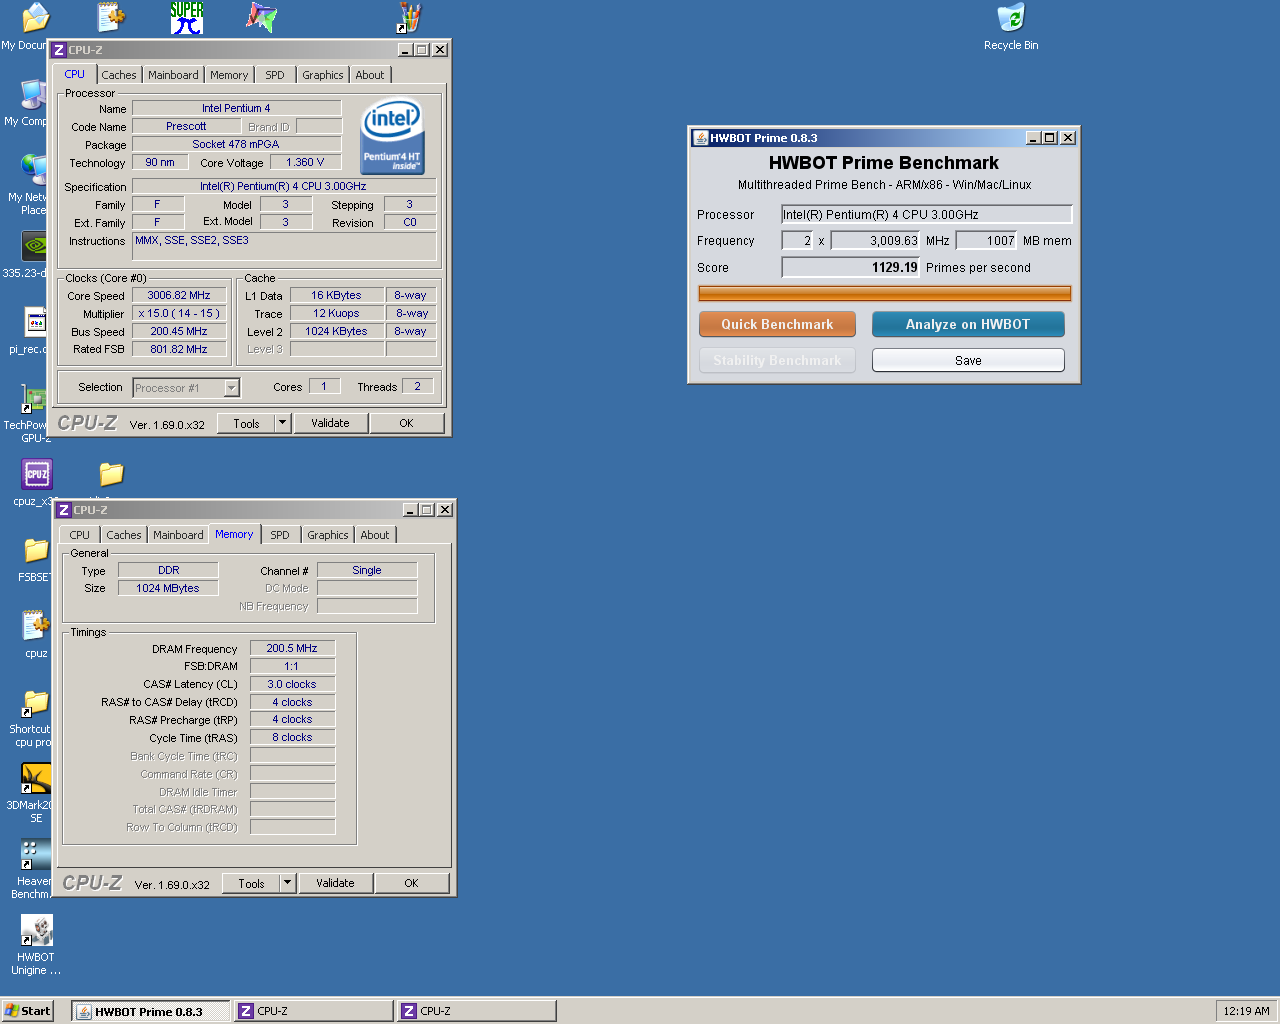Open the Super Pi desktop icon
Screen dimensions: 1280x1024
[x=187, y=18]
